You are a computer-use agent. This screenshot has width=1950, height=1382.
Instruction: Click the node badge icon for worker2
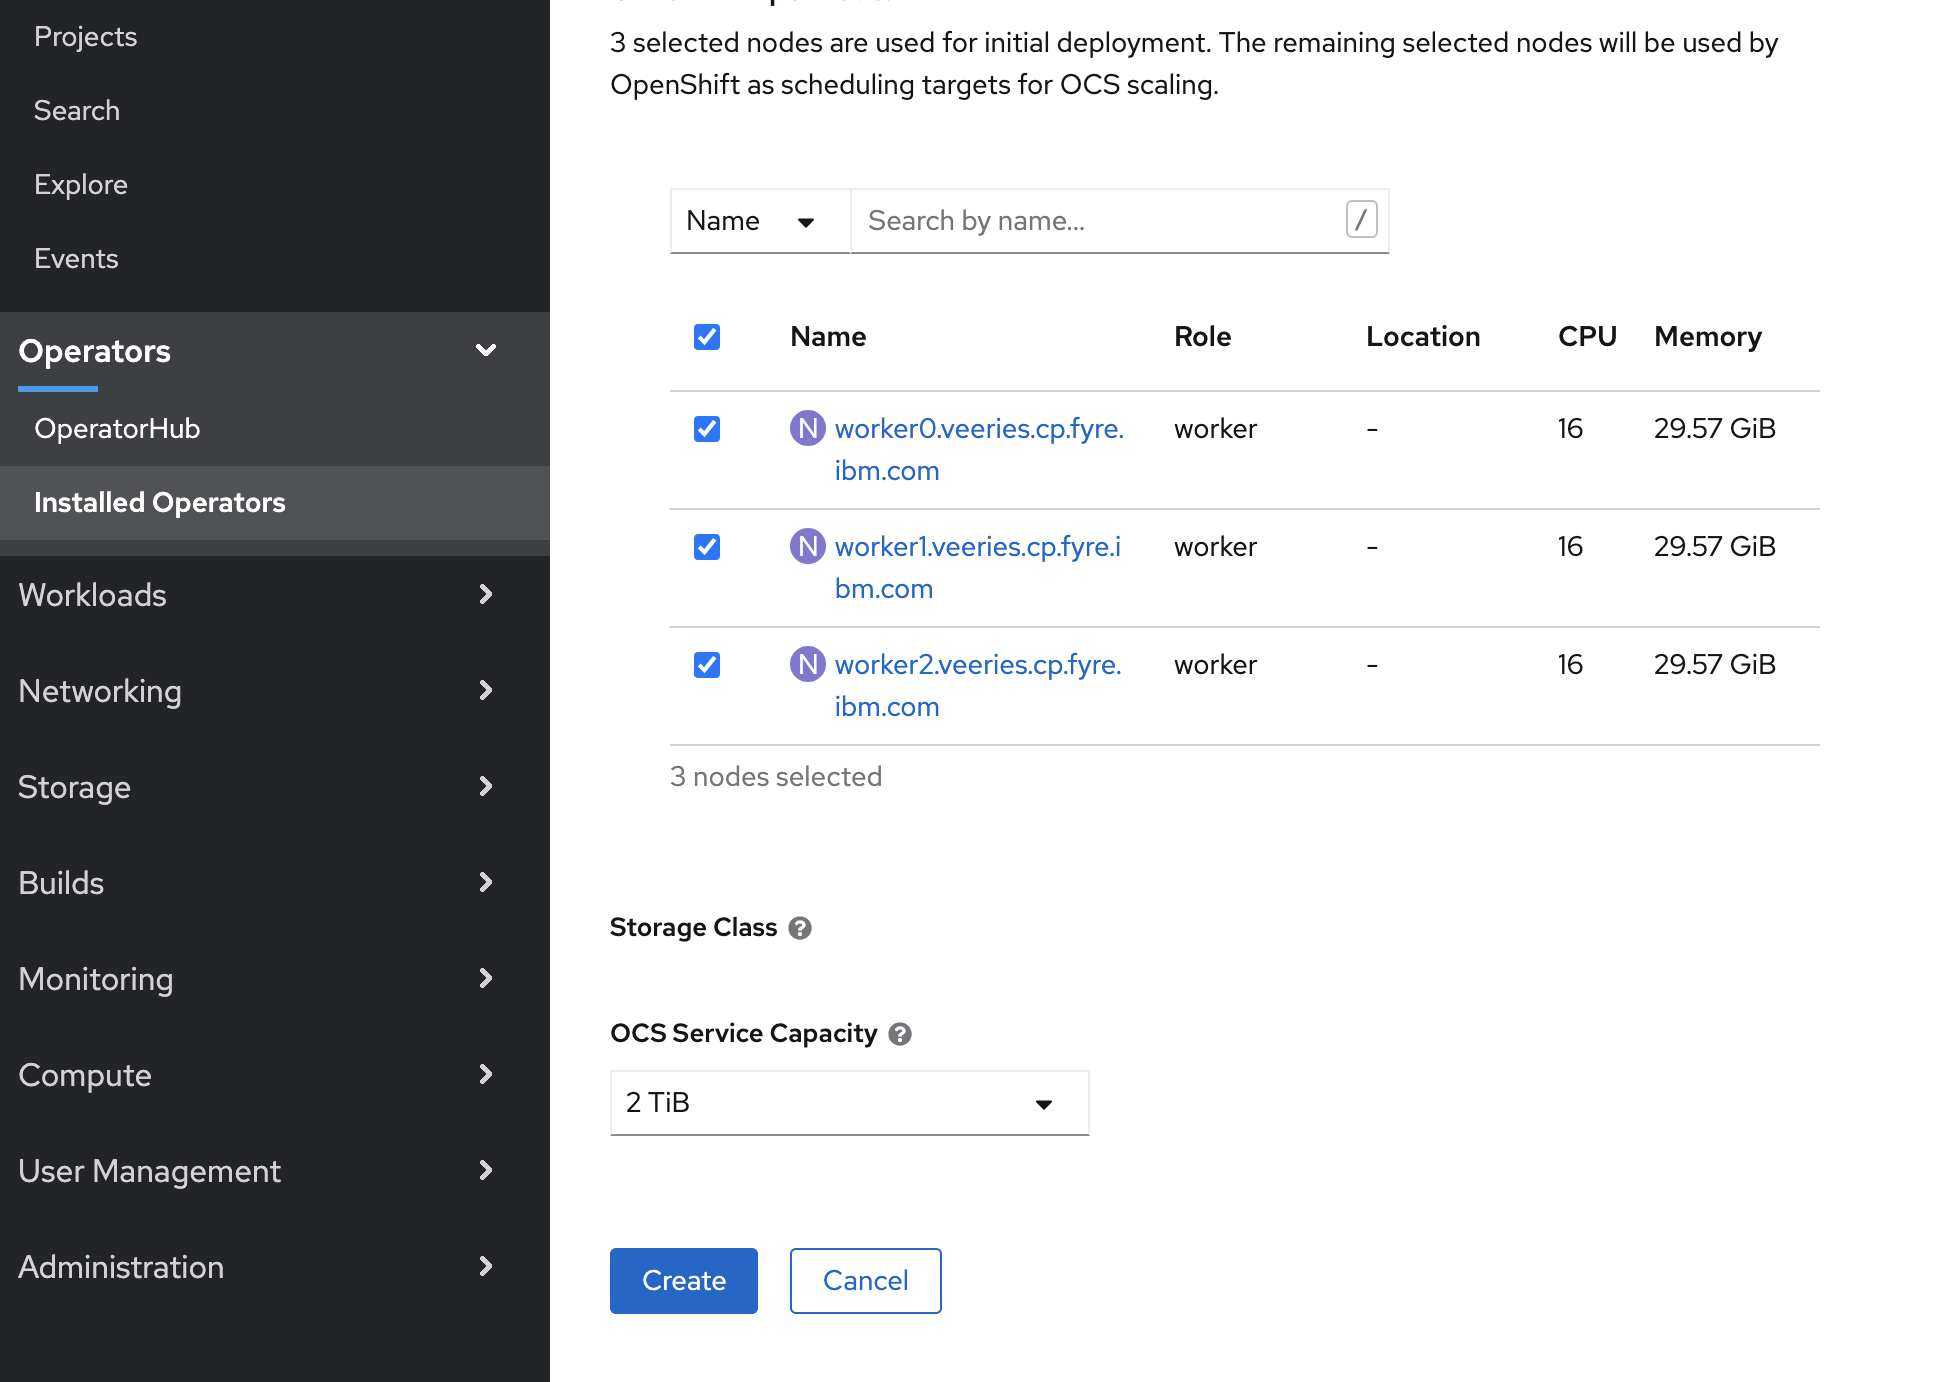point(807,665)
